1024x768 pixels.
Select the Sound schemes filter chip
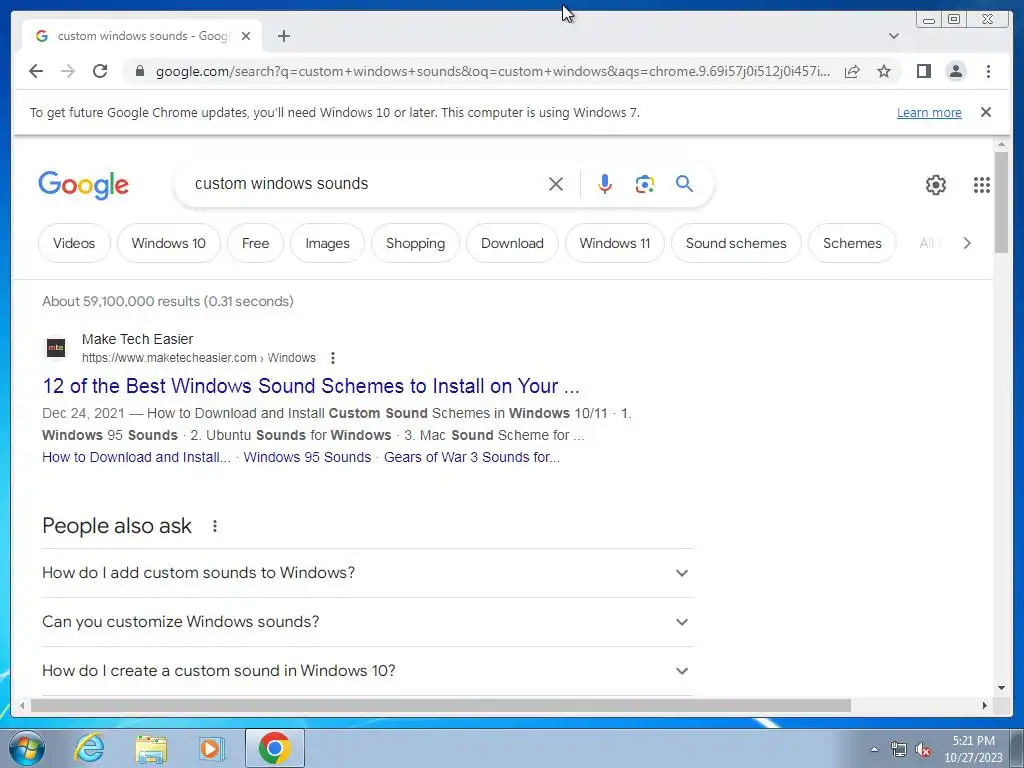click(736, 243)
